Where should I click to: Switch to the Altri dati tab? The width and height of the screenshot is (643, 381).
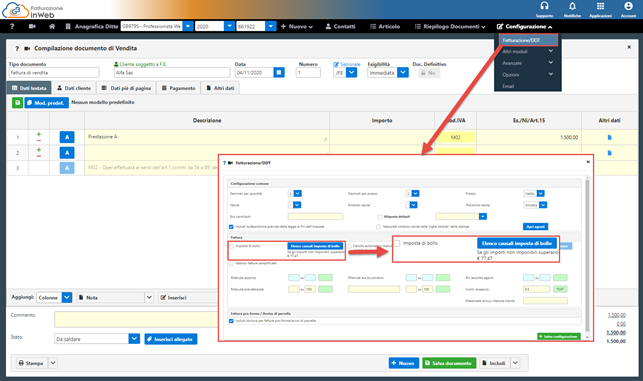(x=220, y=88)
